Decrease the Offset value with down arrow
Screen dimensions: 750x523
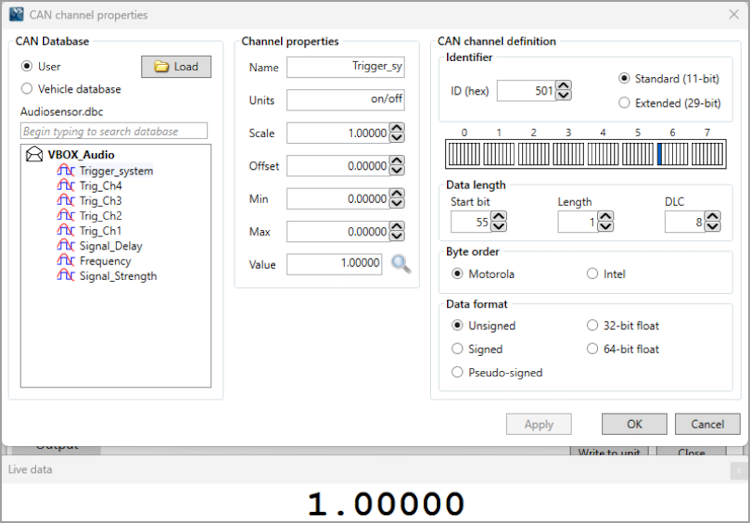click(x=397, y=171)
